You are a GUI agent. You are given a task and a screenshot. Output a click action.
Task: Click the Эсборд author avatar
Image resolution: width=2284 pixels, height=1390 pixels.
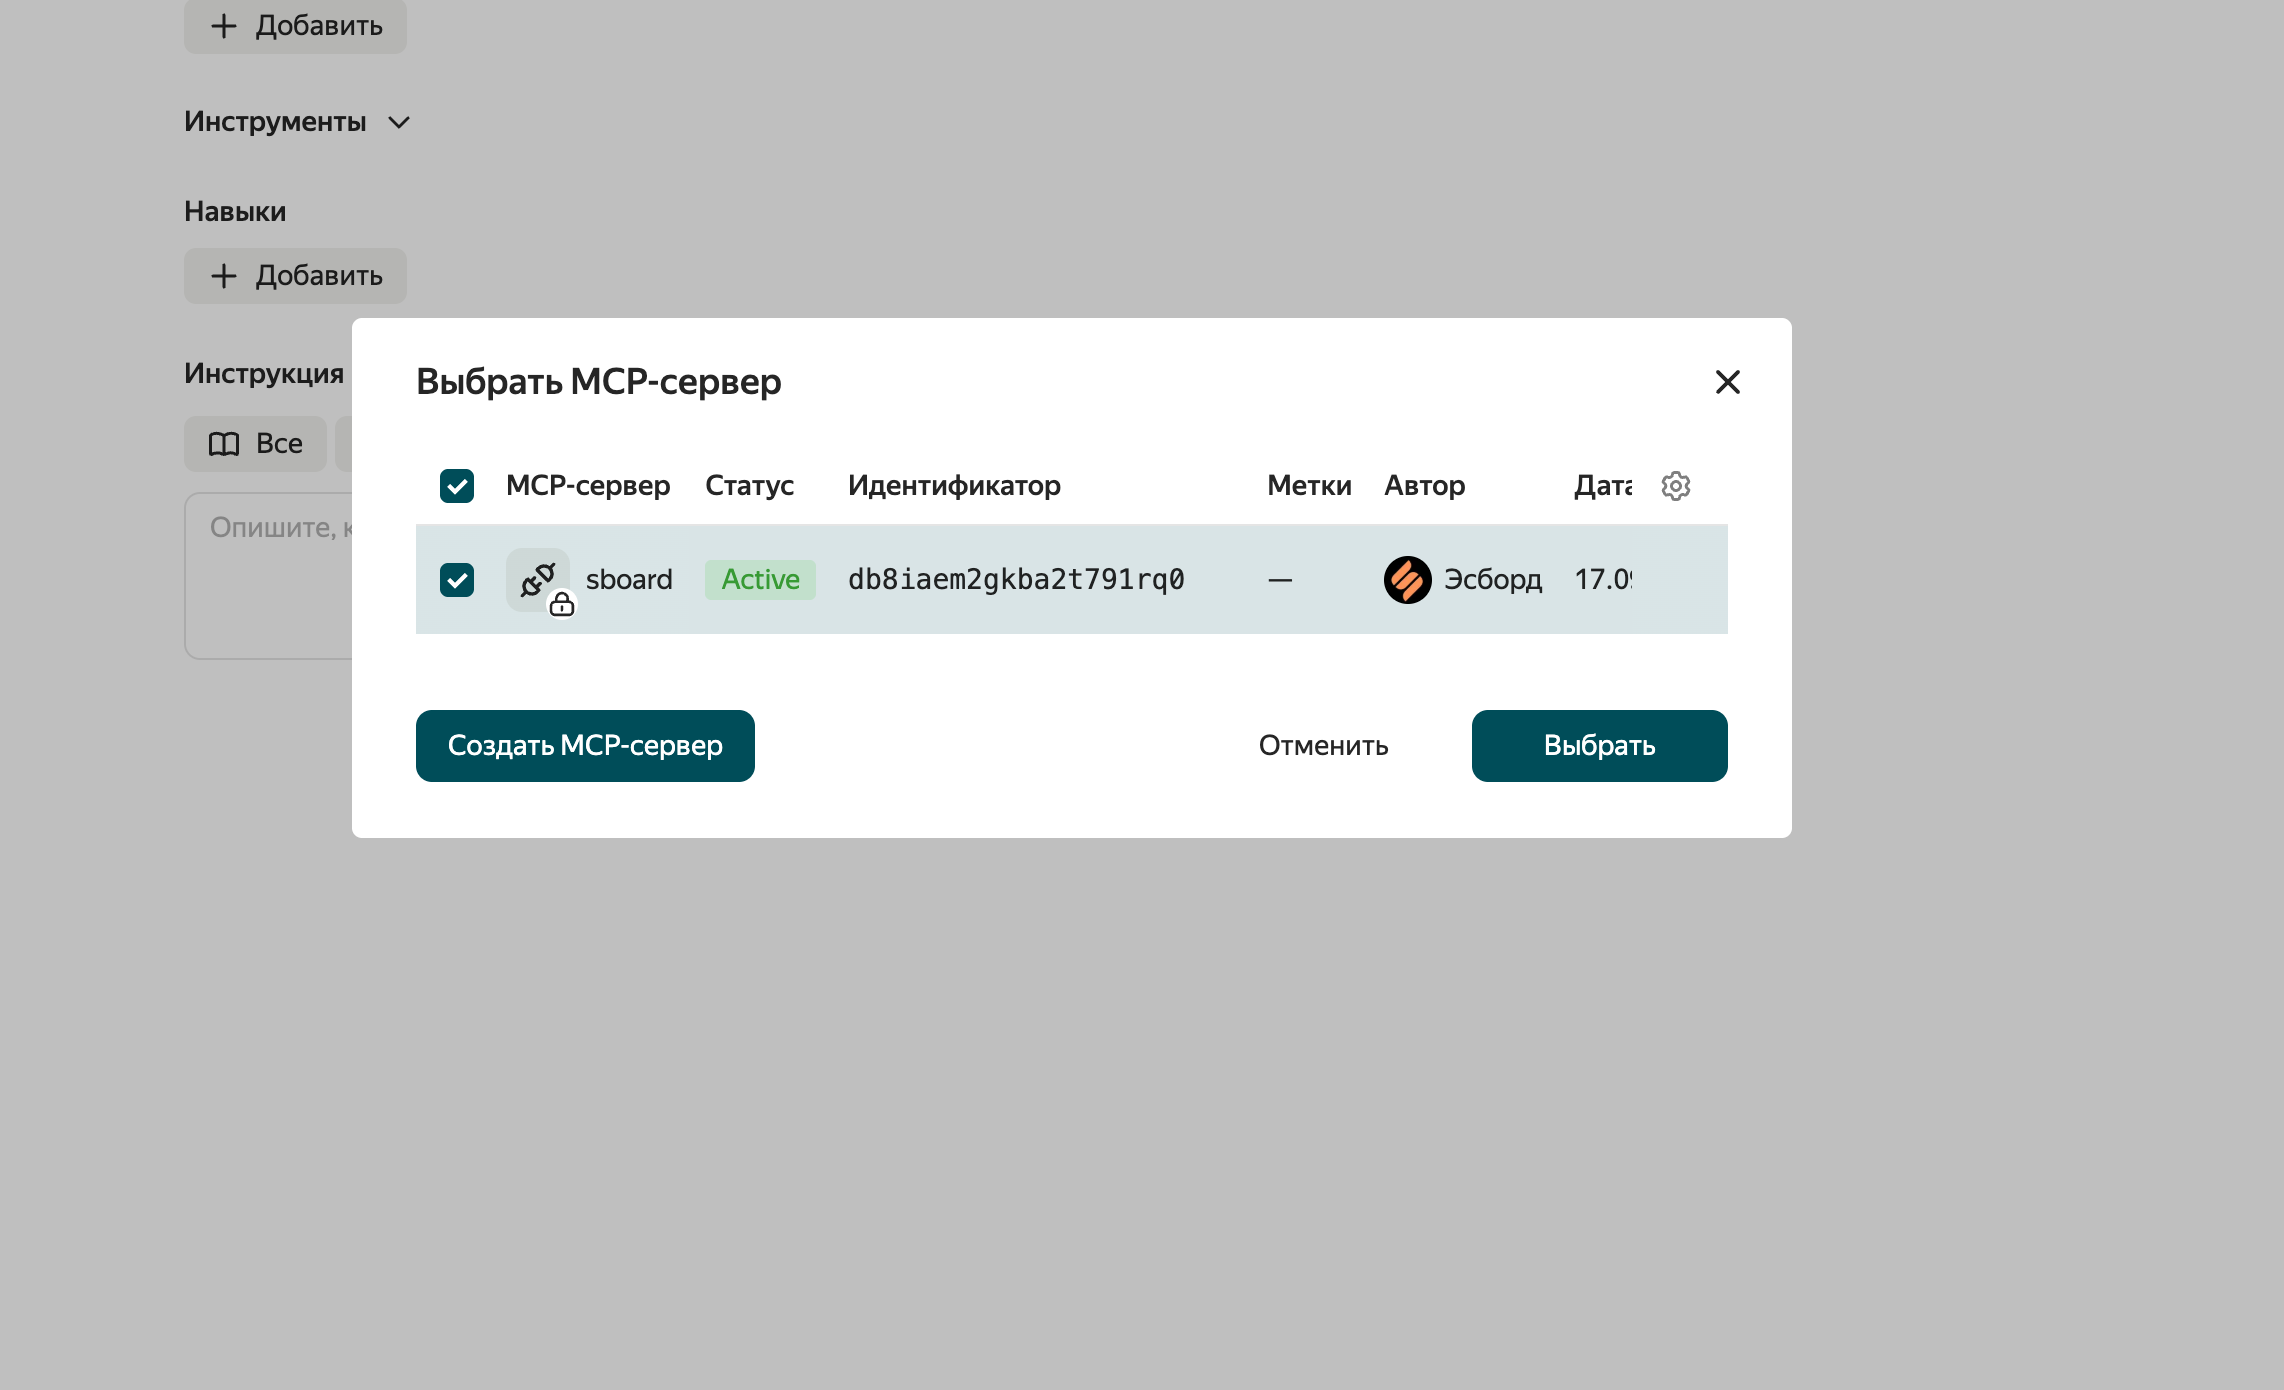point(1408,580)
